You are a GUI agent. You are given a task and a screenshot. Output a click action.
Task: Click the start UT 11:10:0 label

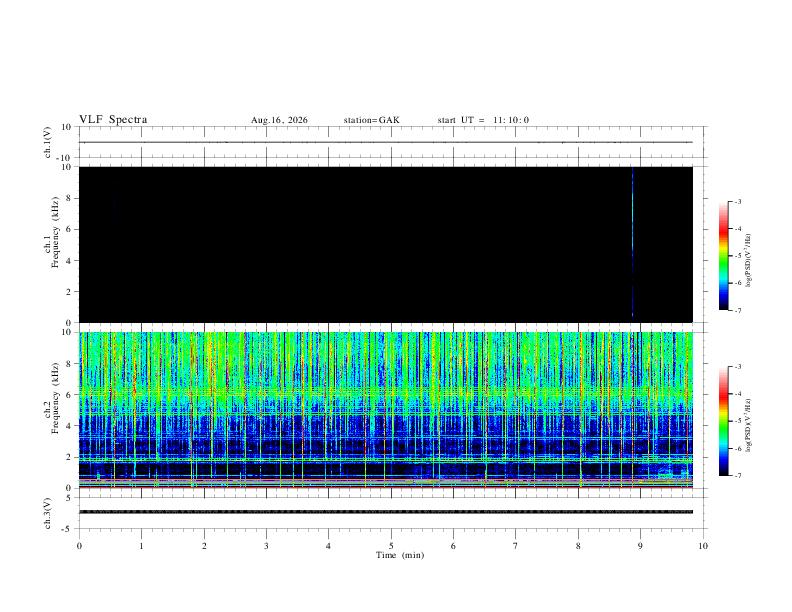(483, 120)
